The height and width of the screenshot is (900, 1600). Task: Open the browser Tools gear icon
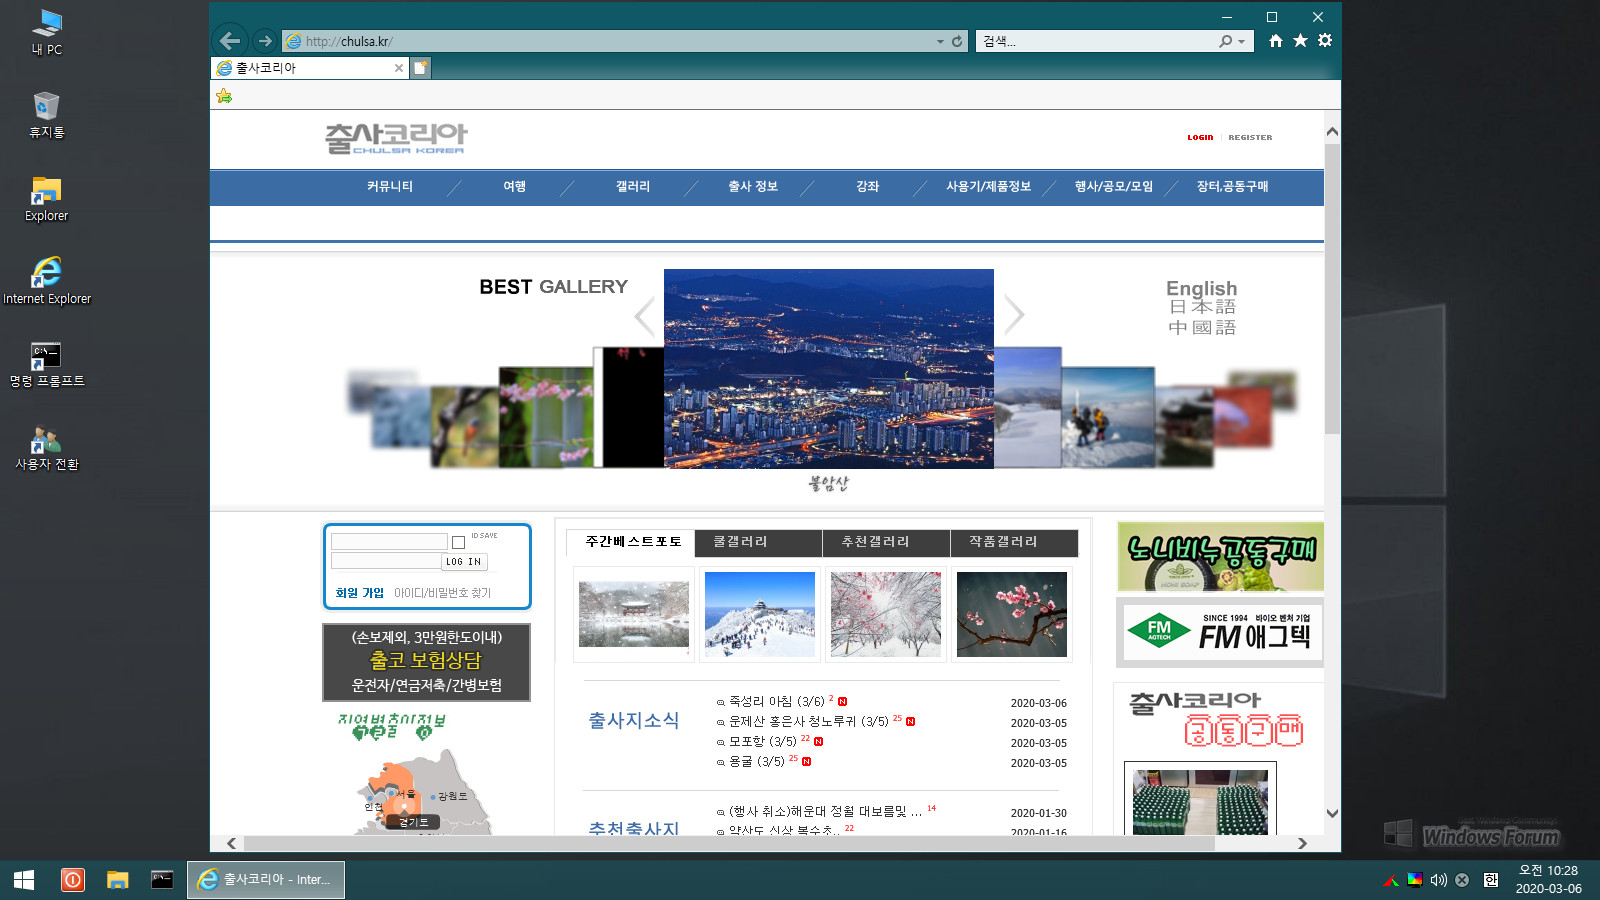[1325, 41]
